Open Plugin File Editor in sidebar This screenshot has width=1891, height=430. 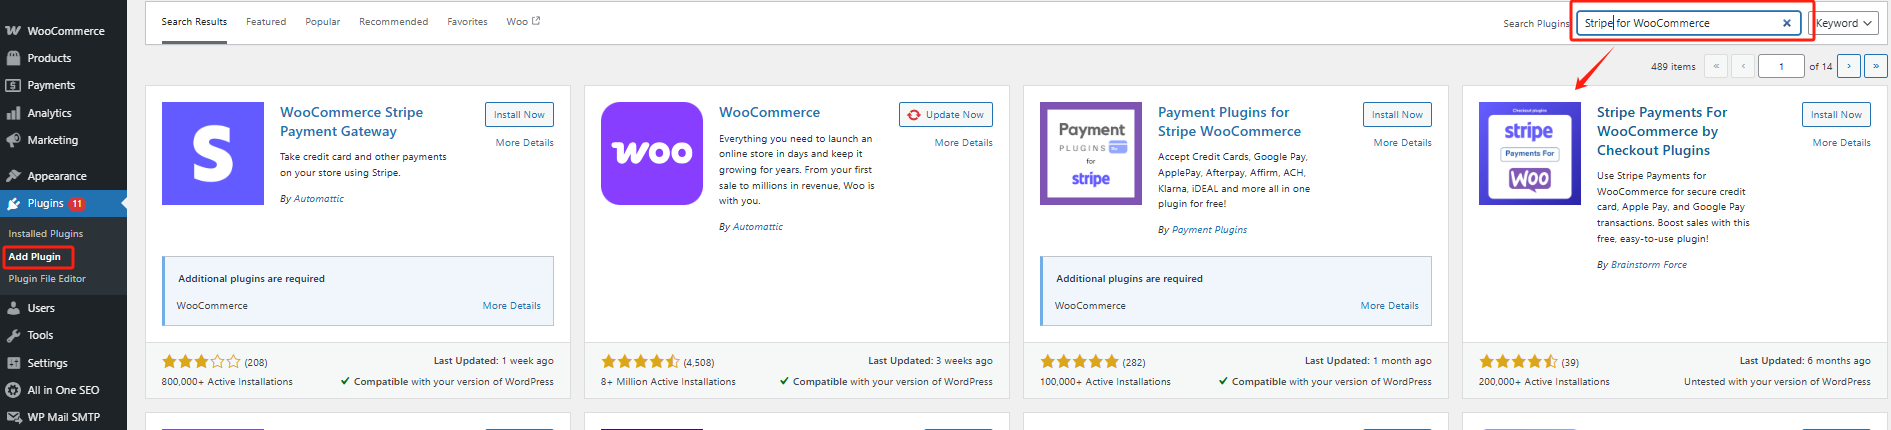(x=47, y=279)
